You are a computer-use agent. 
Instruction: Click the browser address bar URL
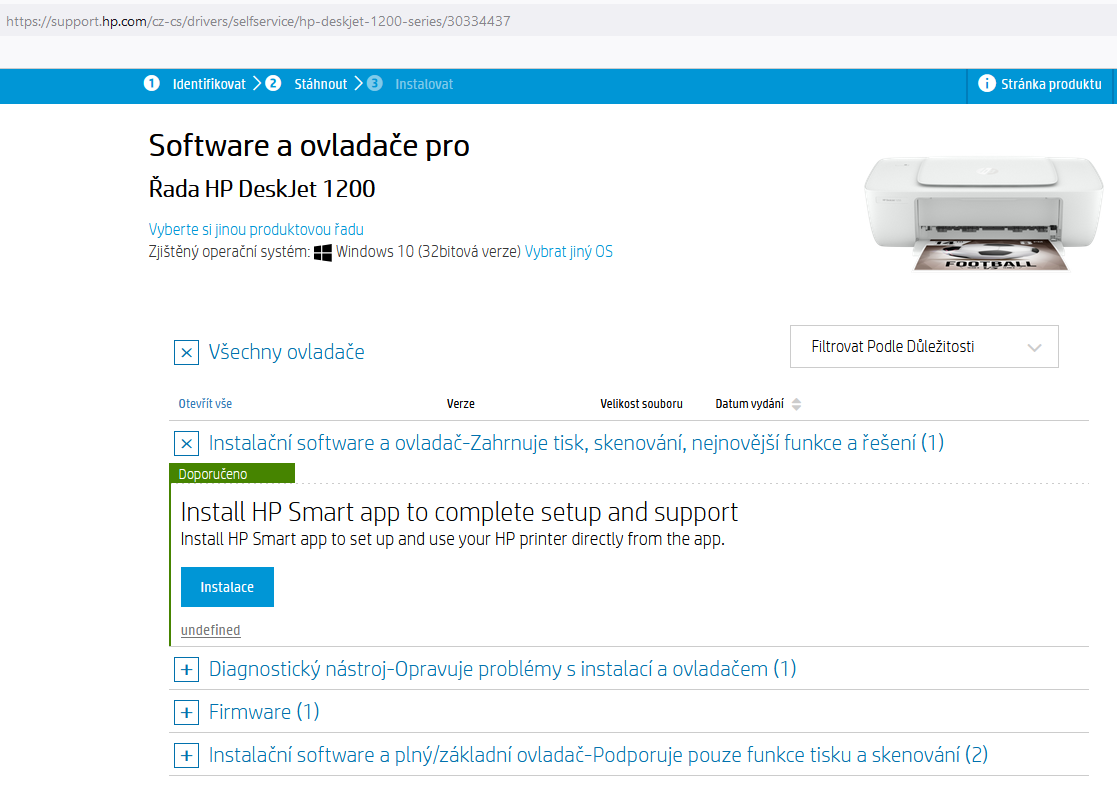[260, 20]
